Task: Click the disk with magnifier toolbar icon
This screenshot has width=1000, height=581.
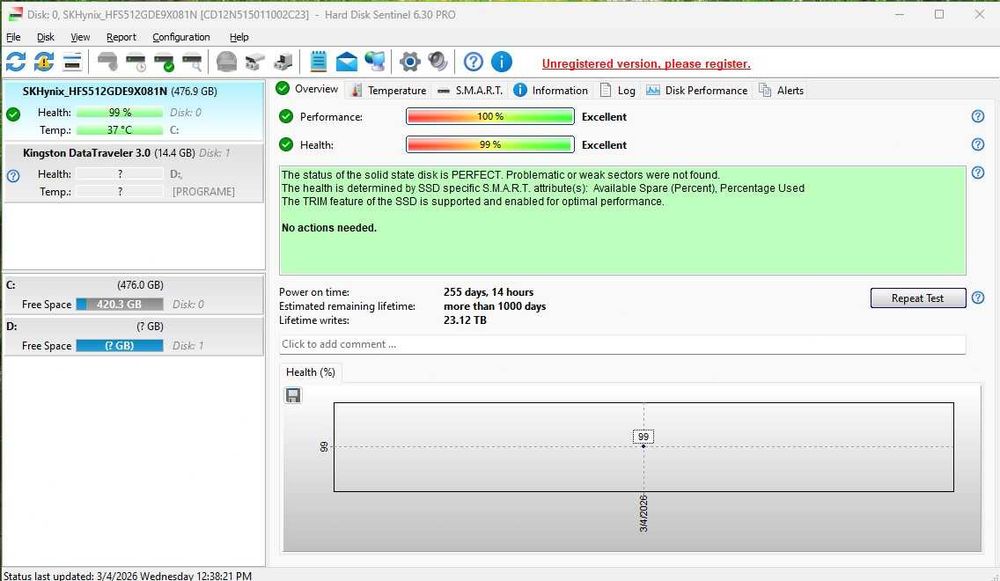Action: 192,62
